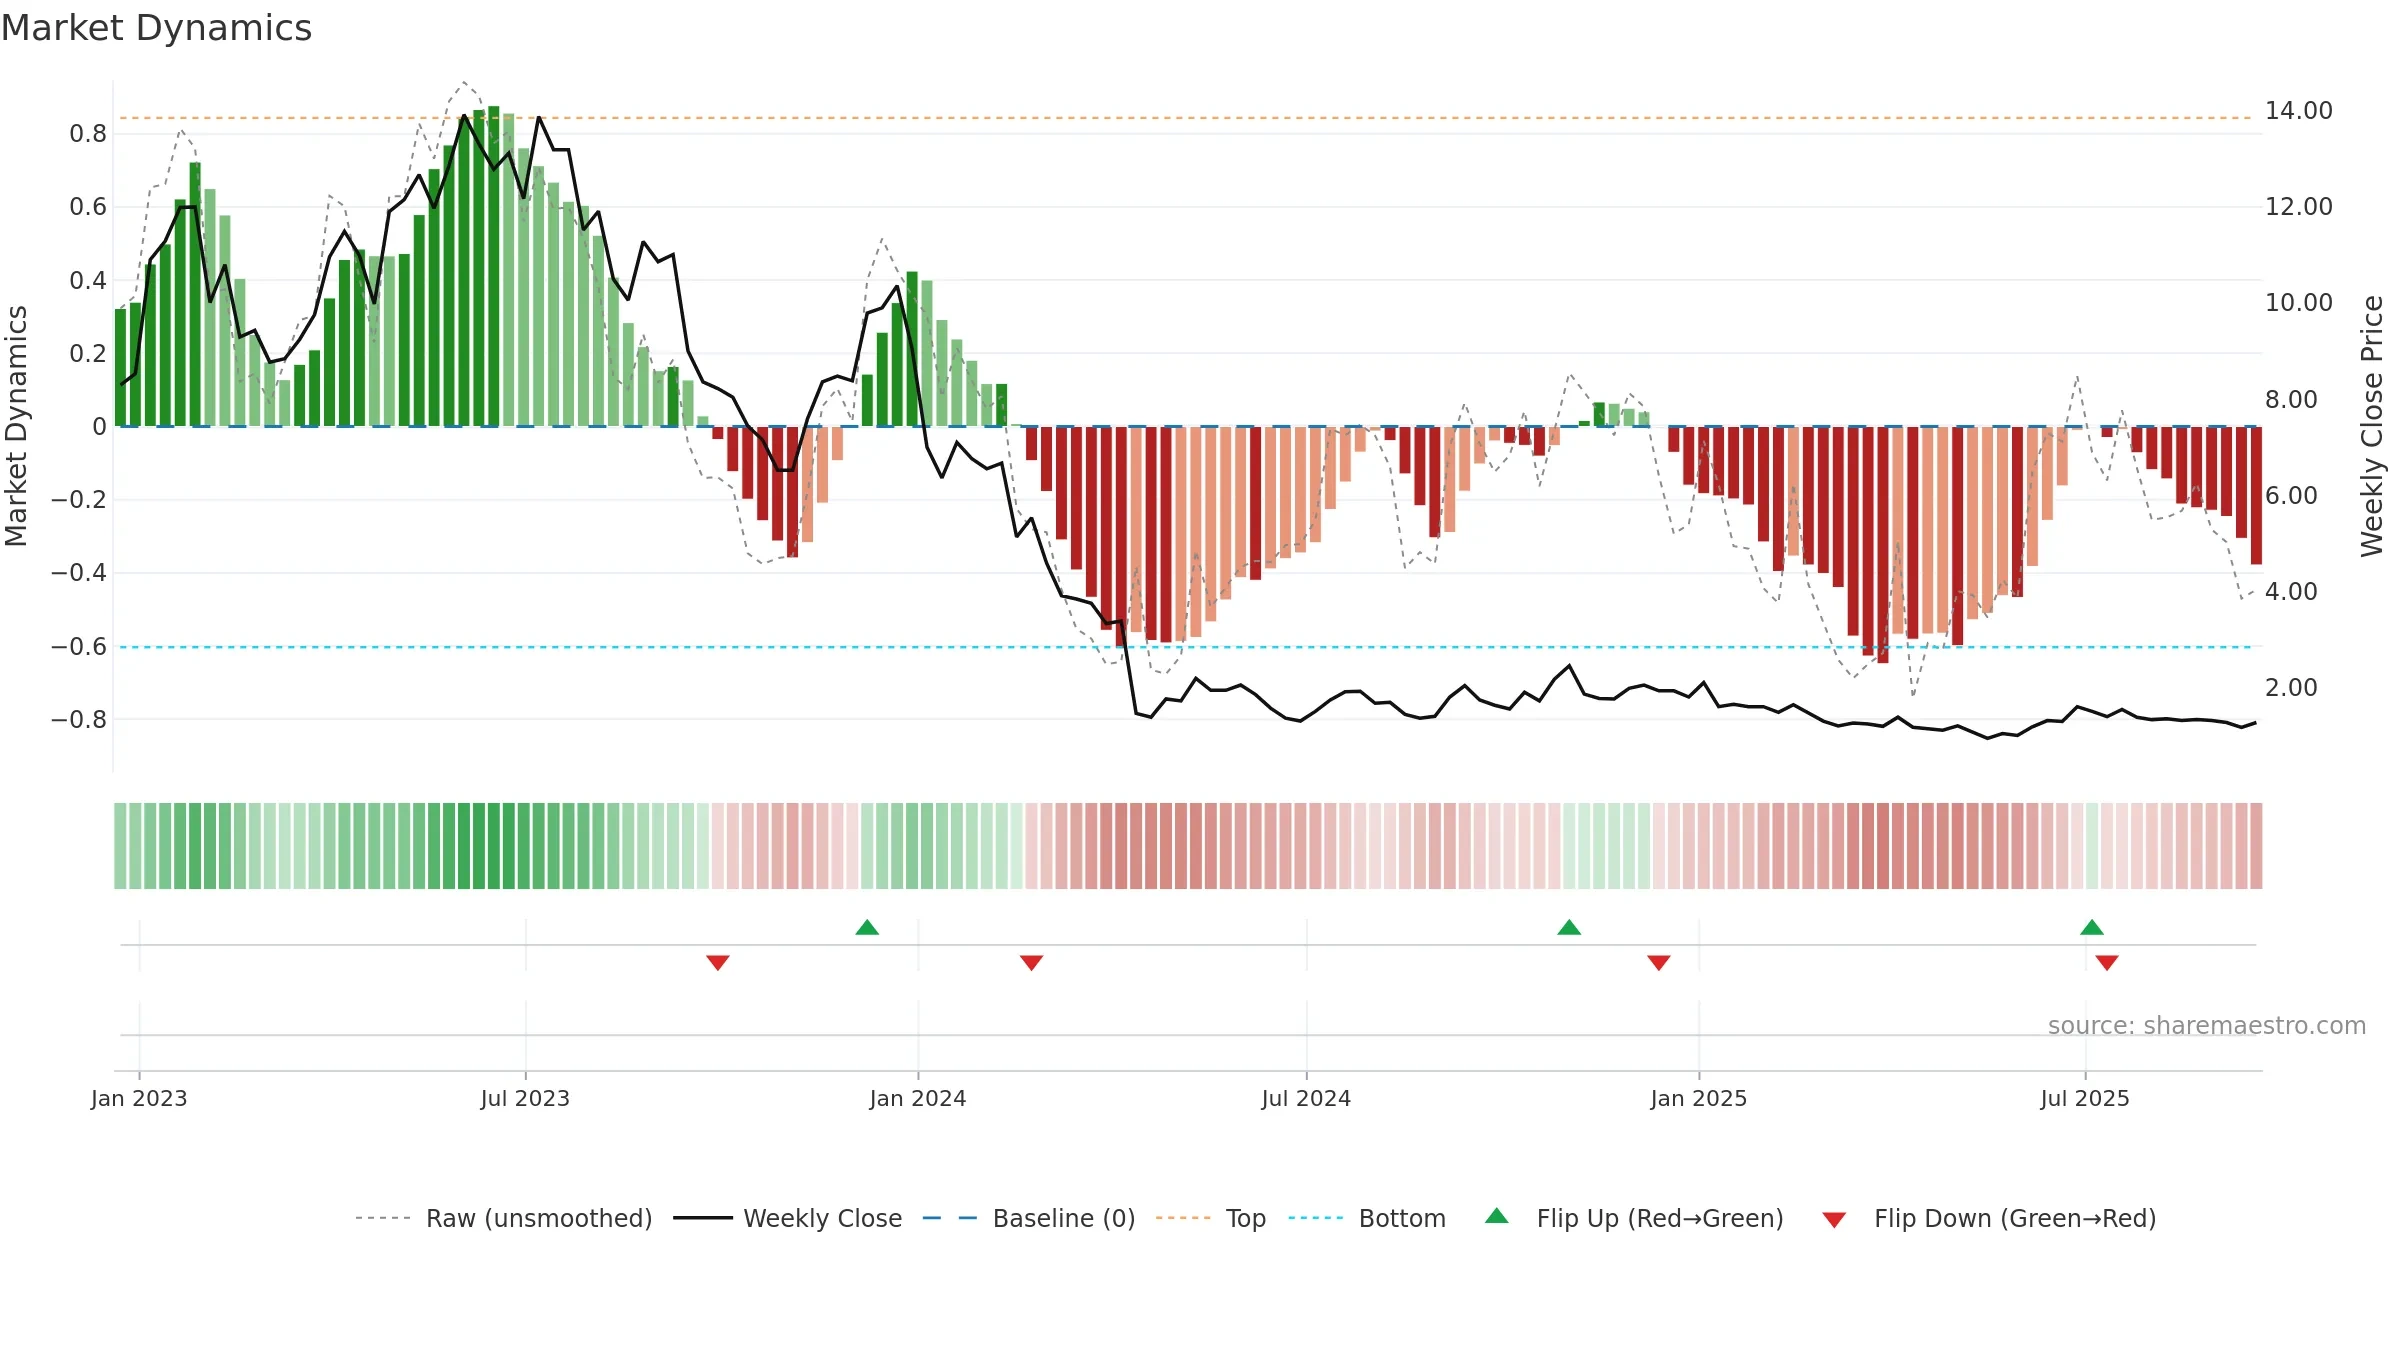This screenshot has width=2400, height=1350.
Task: Click the 0.4 left-axis label
Action: [x=88, y=280]
